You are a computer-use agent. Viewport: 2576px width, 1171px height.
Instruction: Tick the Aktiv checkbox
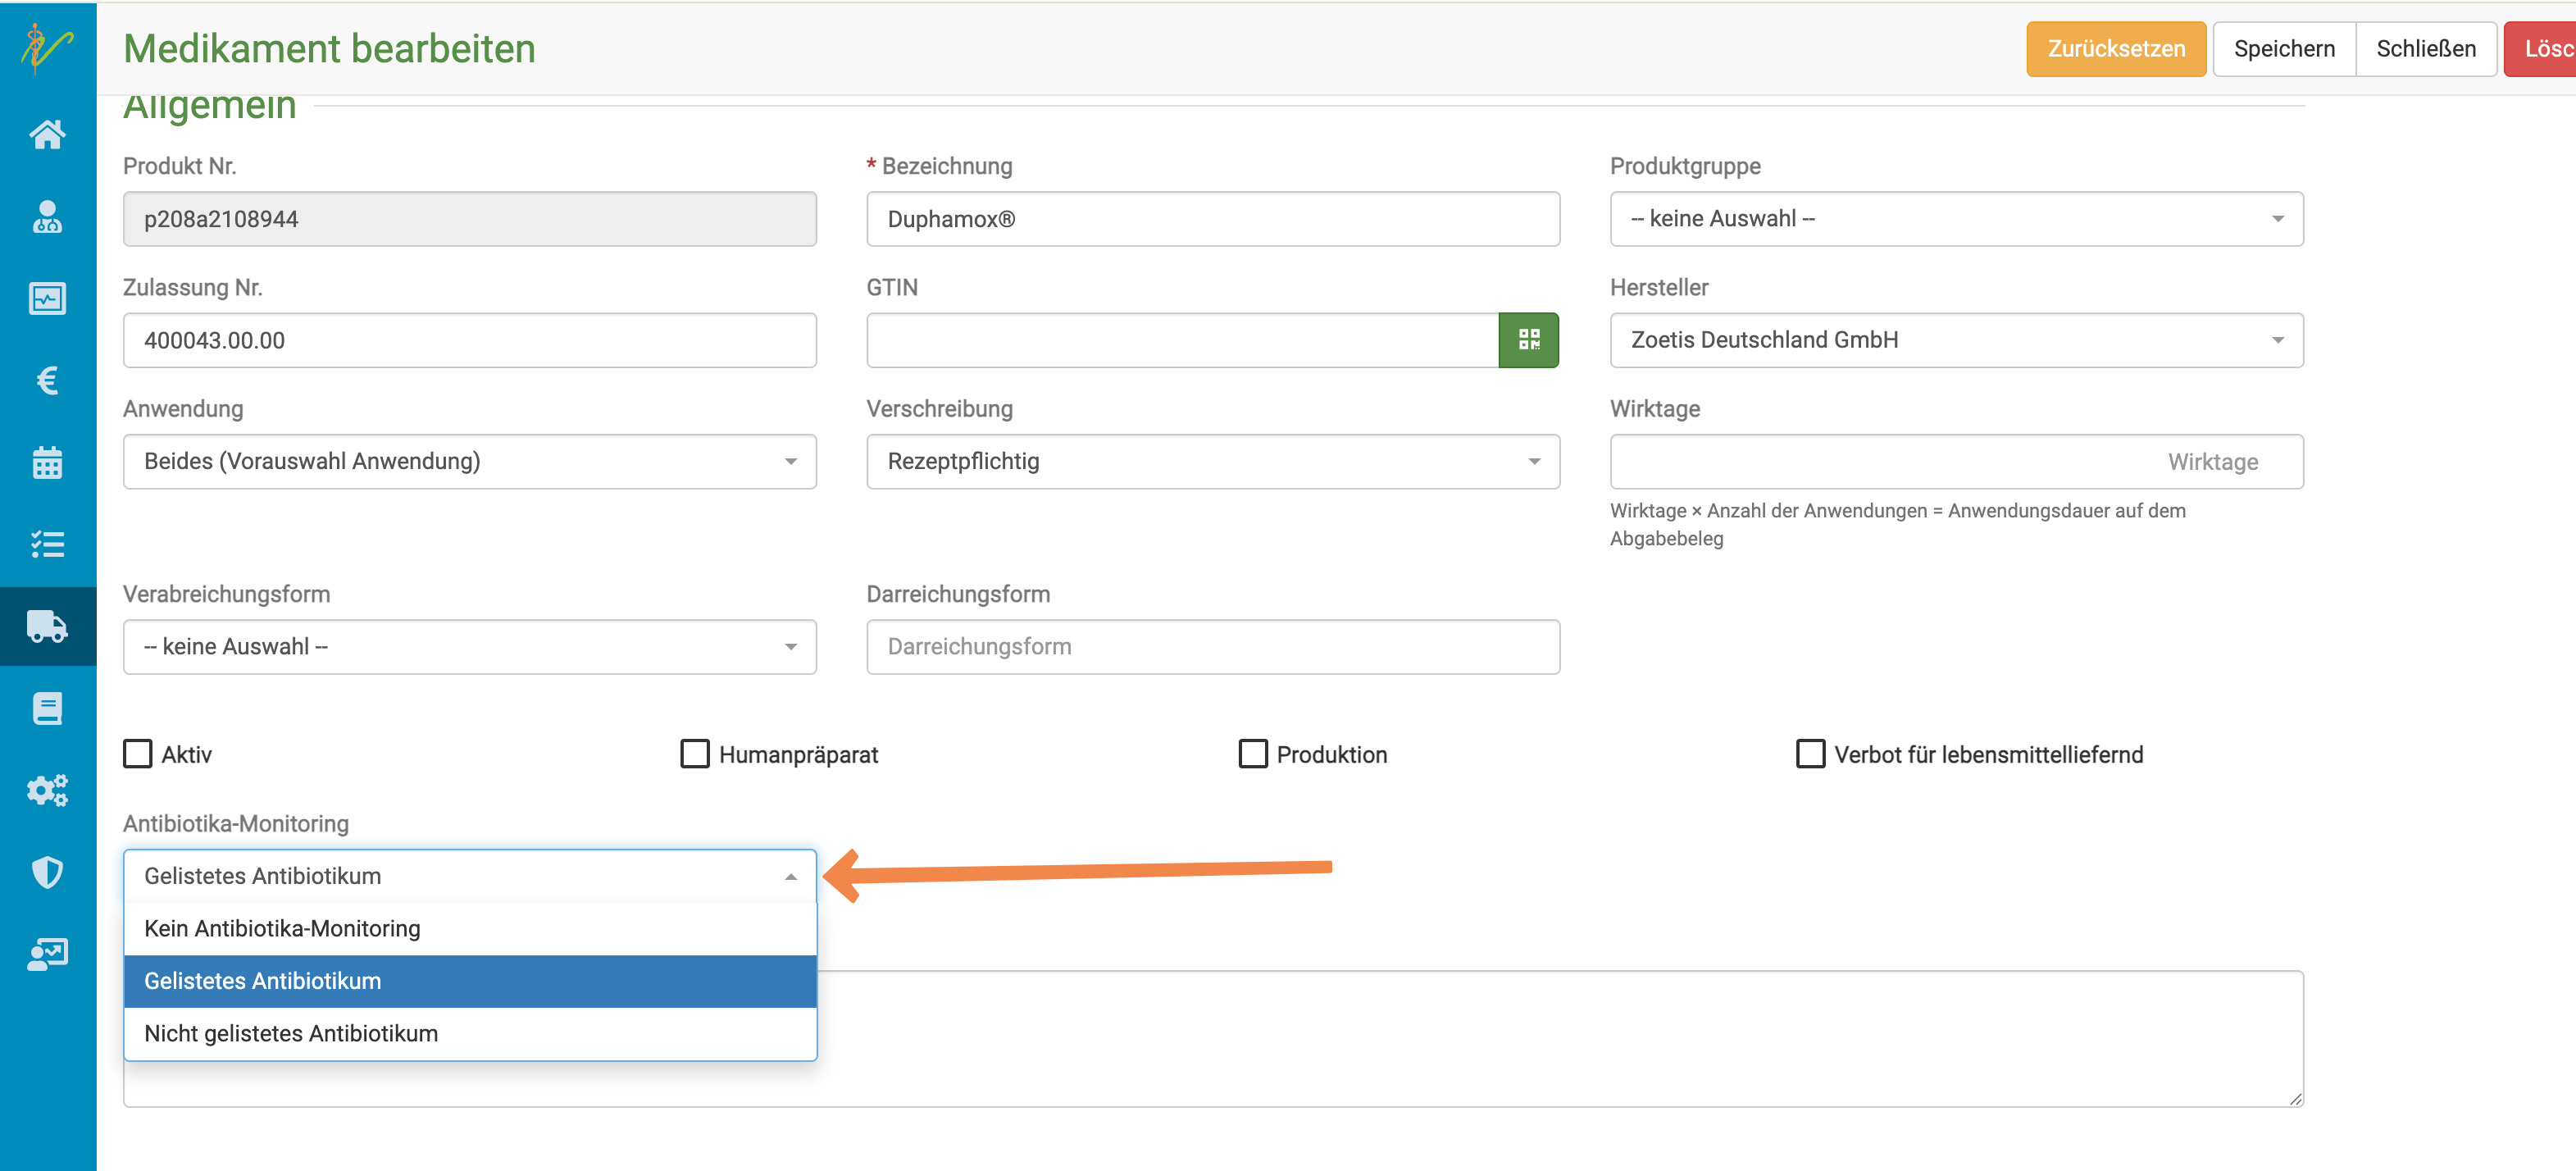point(137,753)
